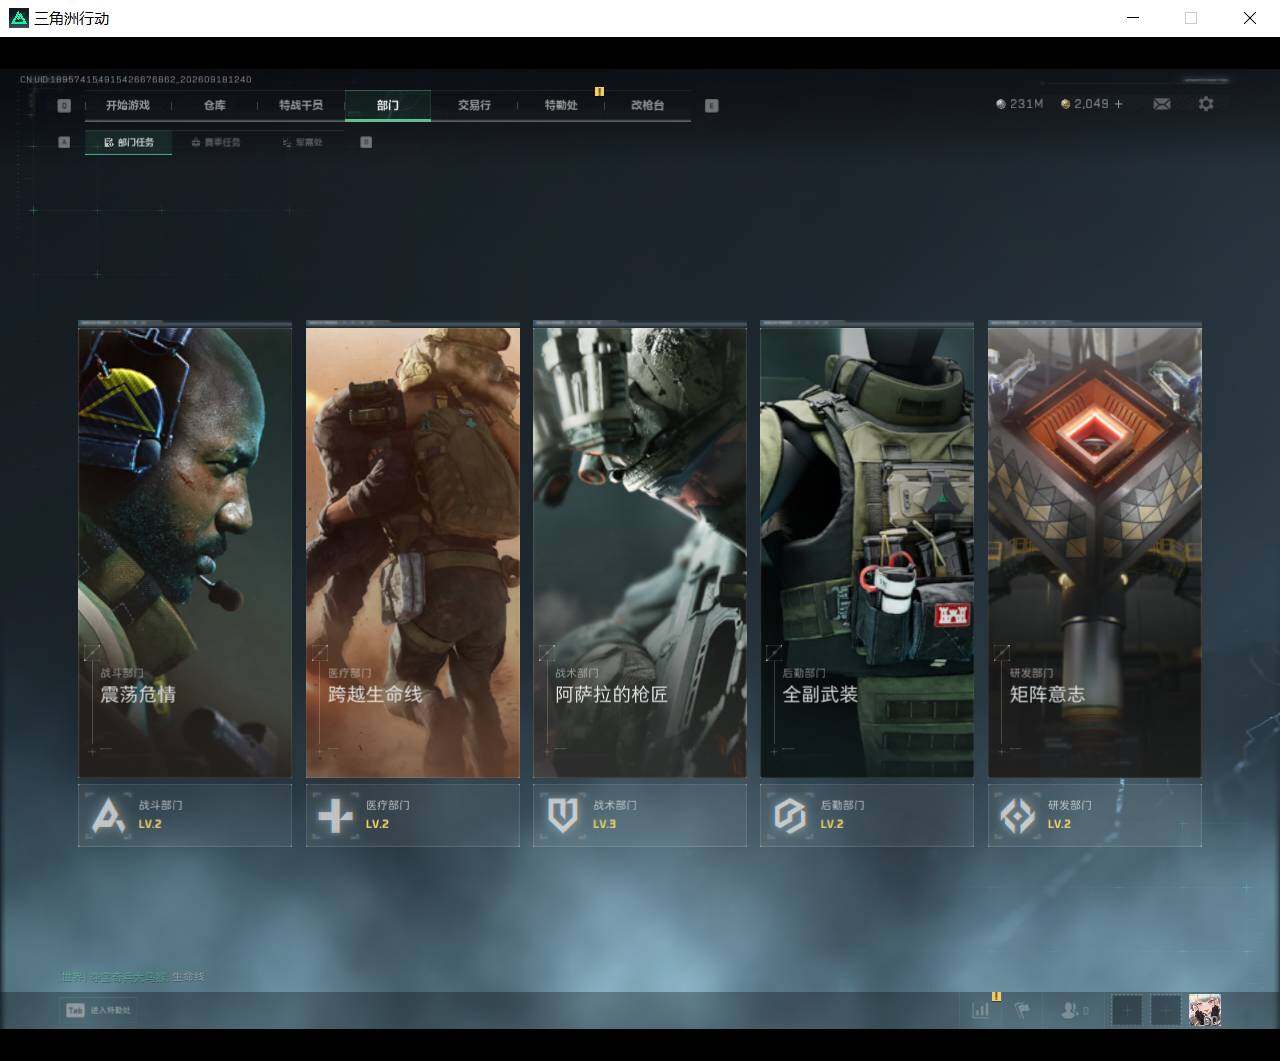This screenshot has width=1280, height=1061.
Task: Open the 全副武装 logistics mission card
Action: click(x=867, y=550)
